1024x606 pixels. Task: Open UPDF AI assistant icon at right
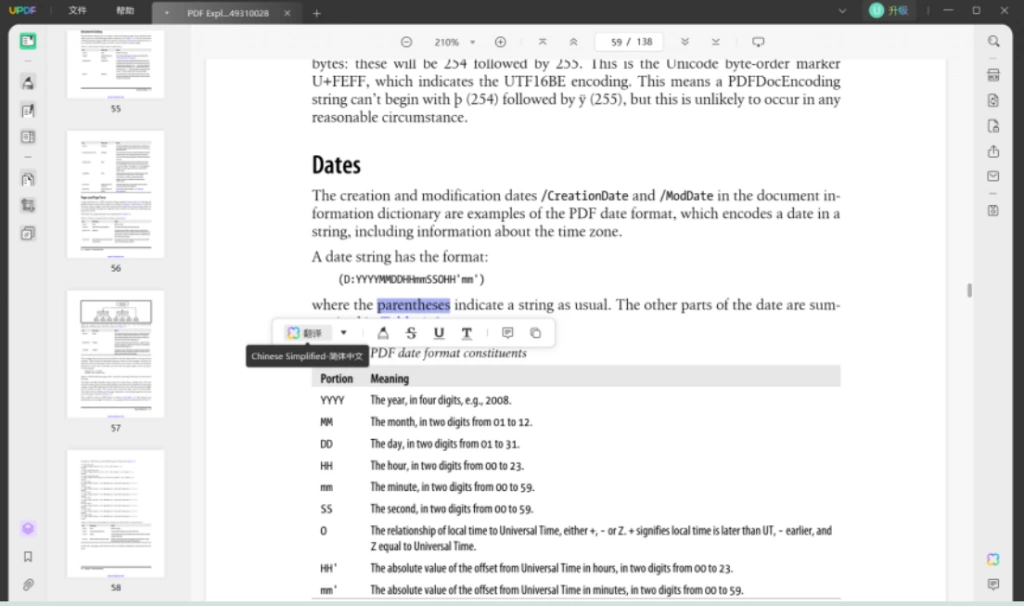coord(993,560)
